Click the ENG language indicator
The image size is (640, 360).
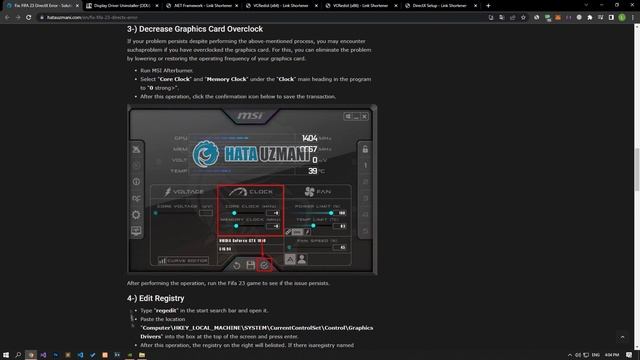tap(596, 355)
